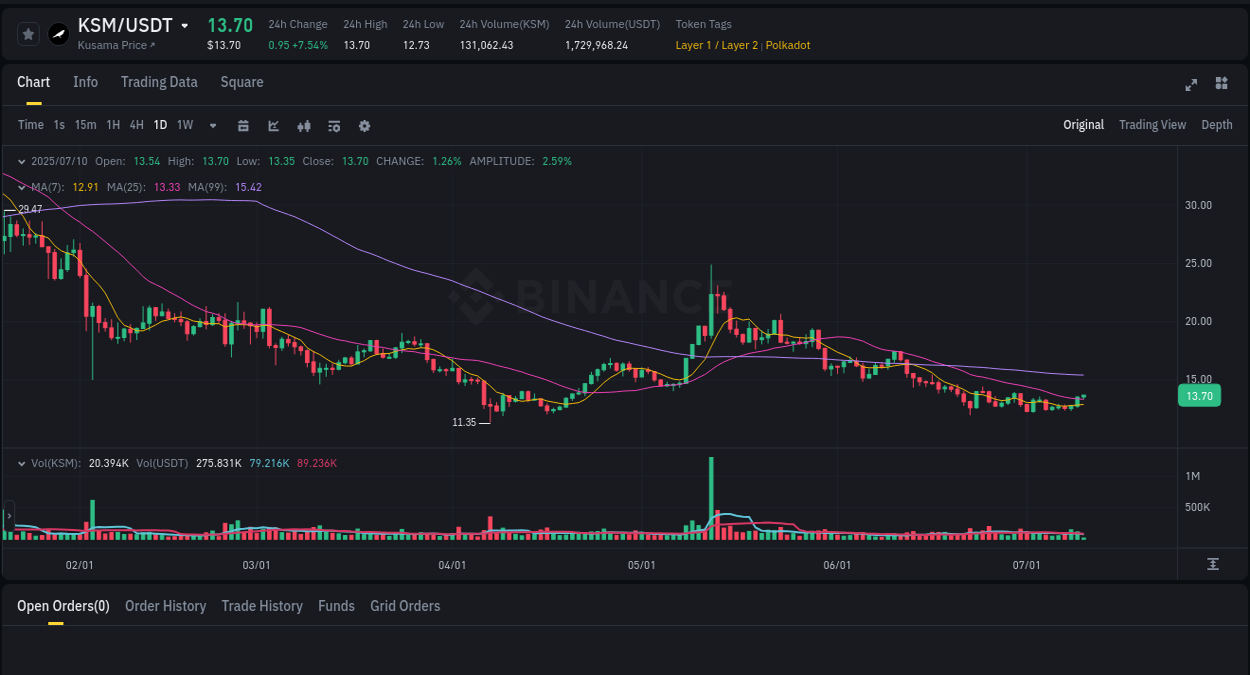This screenshot has height=675, width=1250.
Task: Open the Polkadot token tag
Action: 787,45
